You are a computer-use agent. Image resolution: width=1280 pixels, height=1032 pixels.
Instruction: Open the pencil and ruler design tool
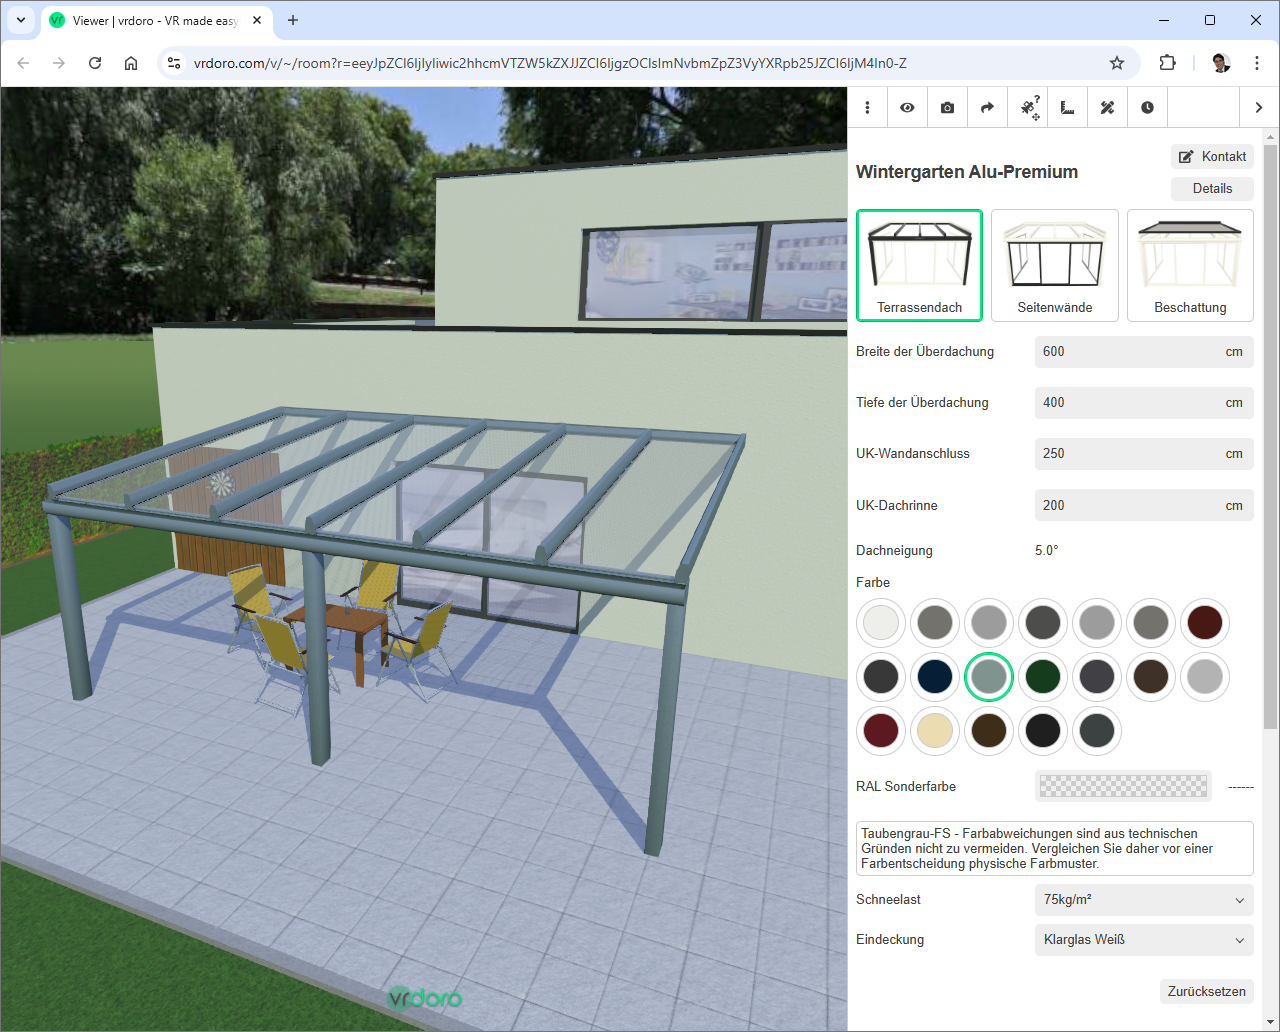point(1107,108)
